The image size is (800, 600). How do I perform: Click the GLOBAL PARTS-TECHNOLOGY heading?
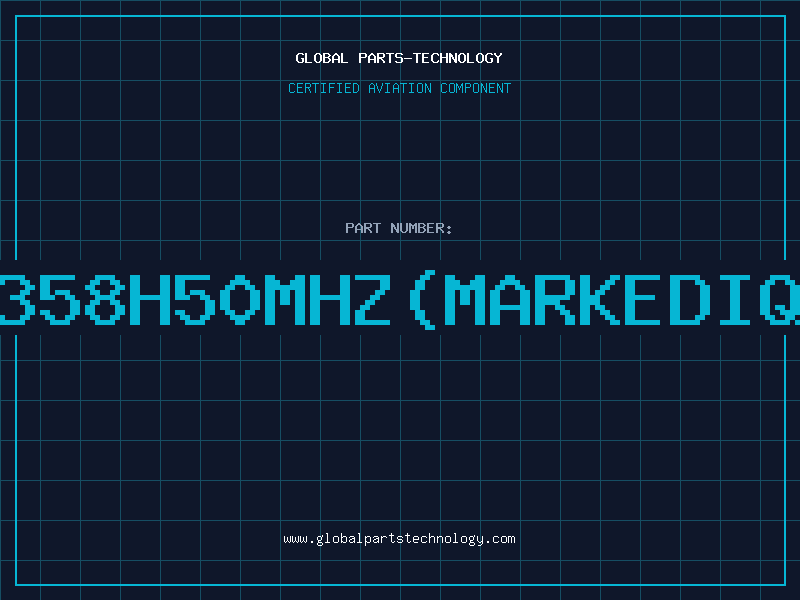pos(399,58)
